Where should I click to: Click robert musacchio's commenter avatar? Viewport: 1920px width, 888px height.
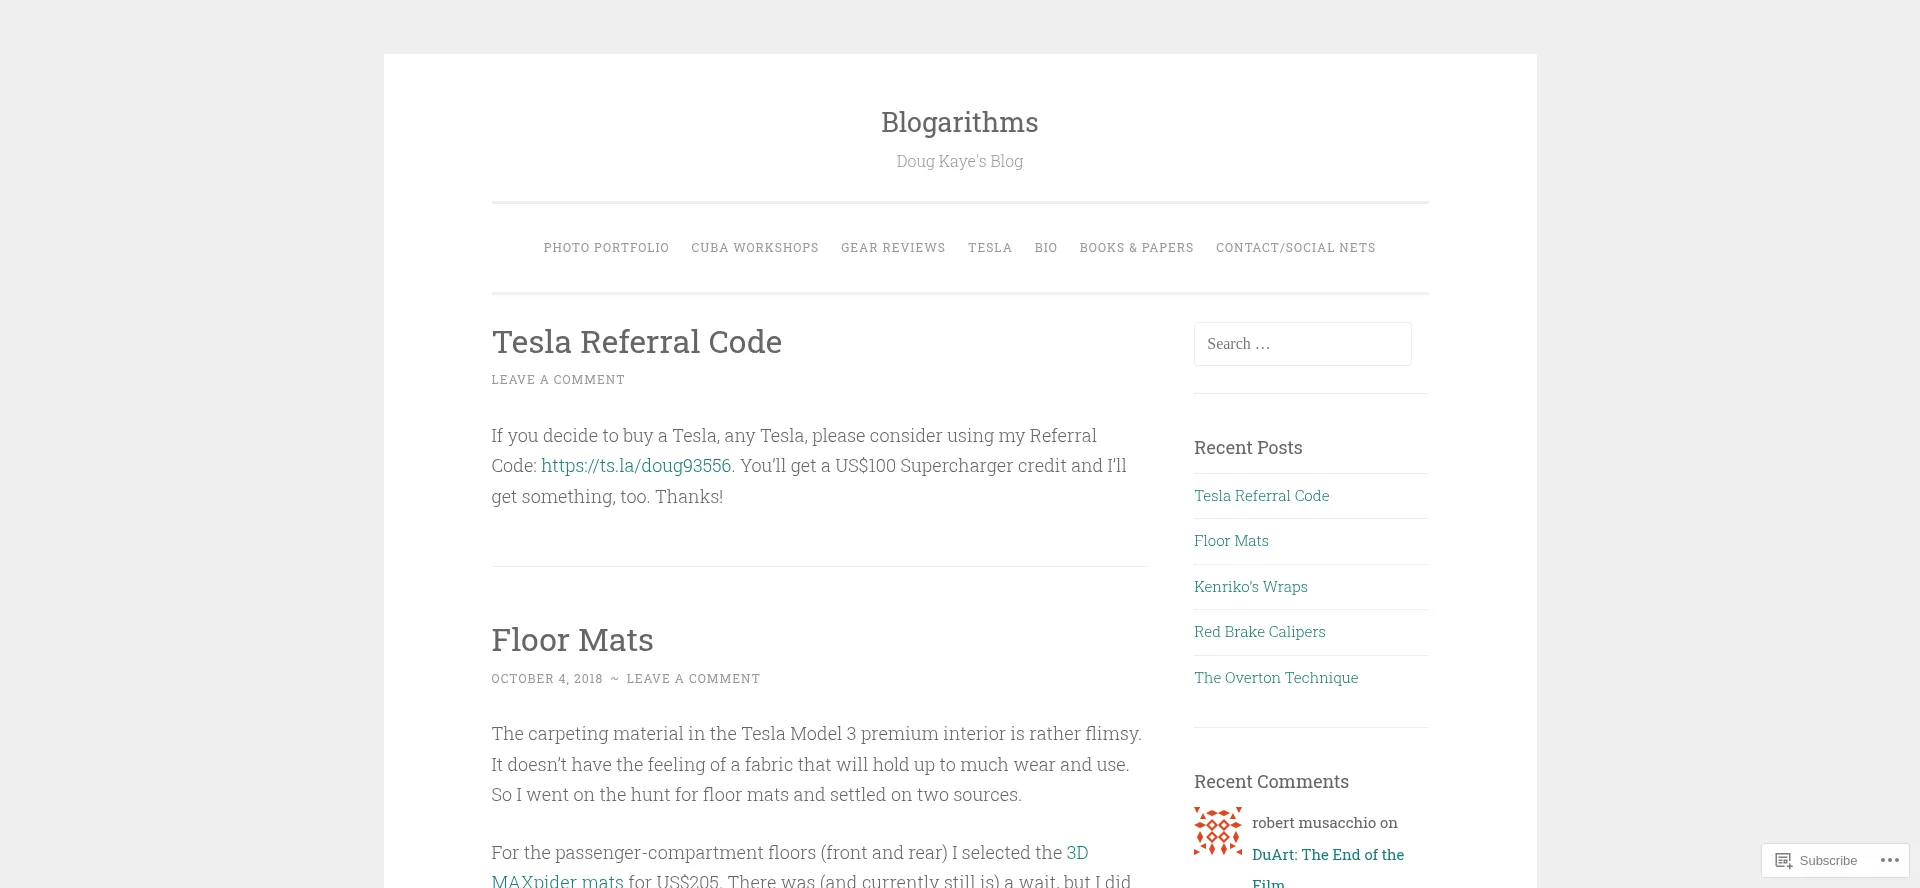coord(1217,831)
